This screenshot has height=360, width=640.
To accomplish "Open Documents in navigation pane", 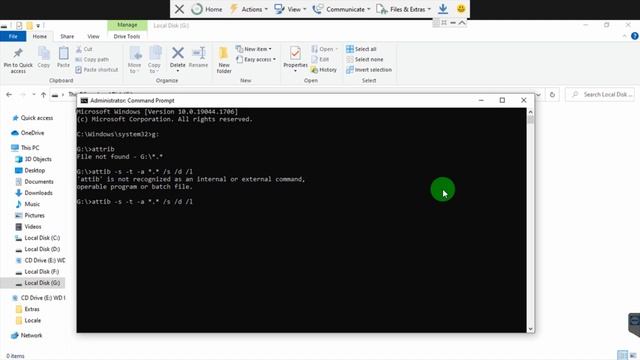I will [x=34, y=182].
